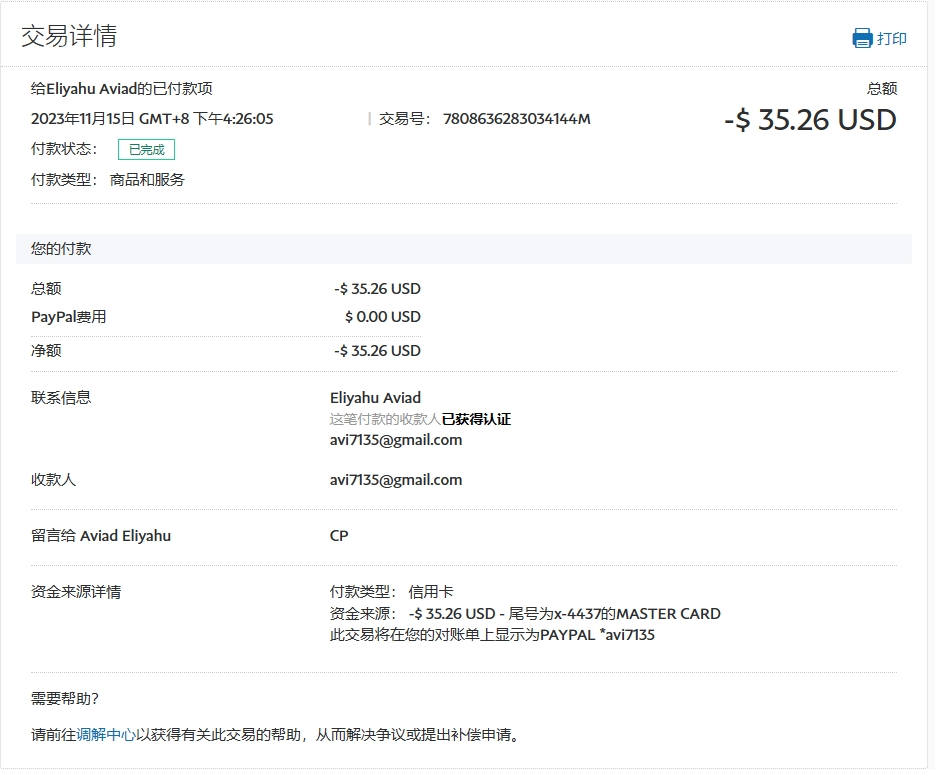Open the 调解中心 resolution center link
The height and width of the screenshot is (770, 935).
(x=106, y=735)
